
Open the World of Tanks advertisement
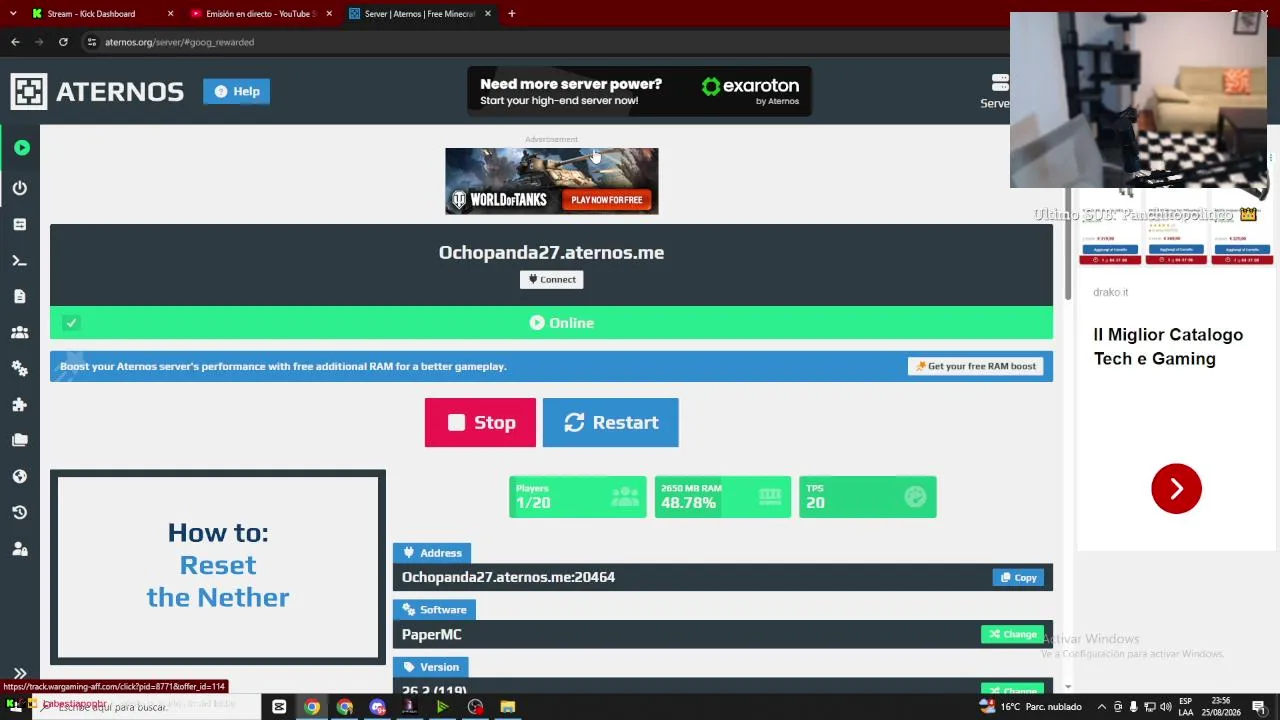pyautogui.click(x=552, y=181)
